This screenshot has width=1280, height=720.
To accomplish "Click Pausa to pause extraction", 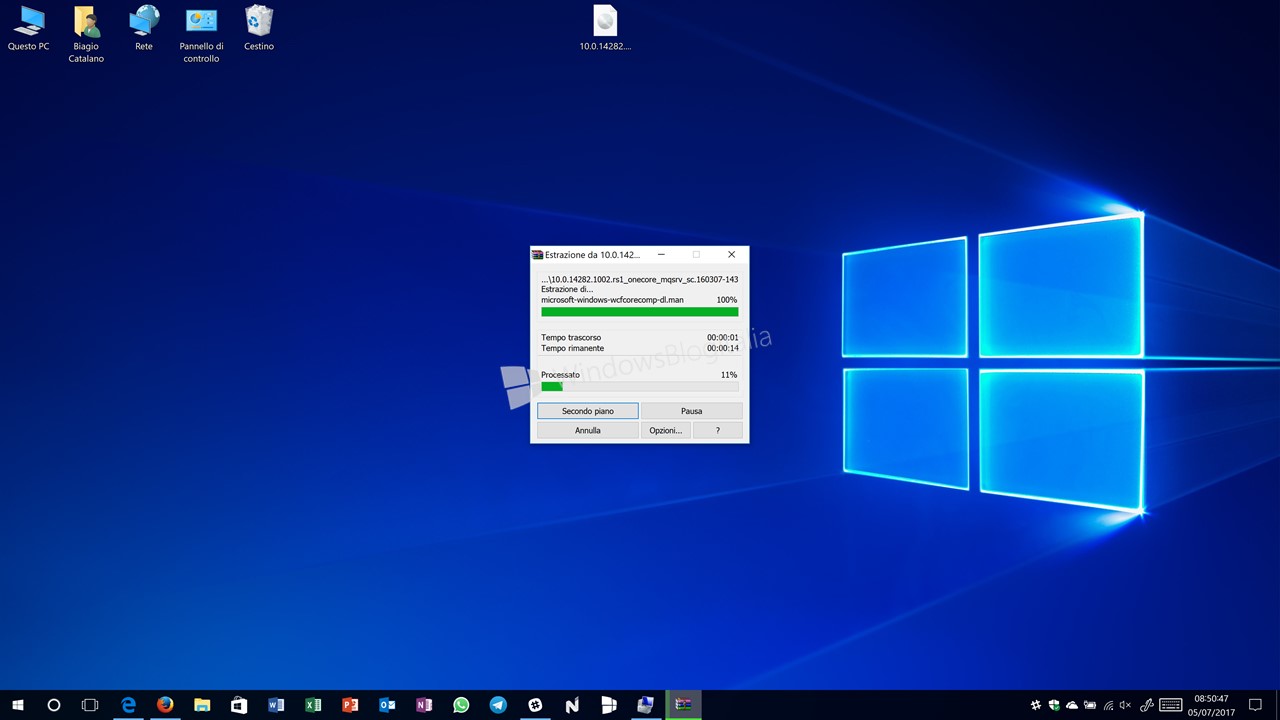I will 692,411.
